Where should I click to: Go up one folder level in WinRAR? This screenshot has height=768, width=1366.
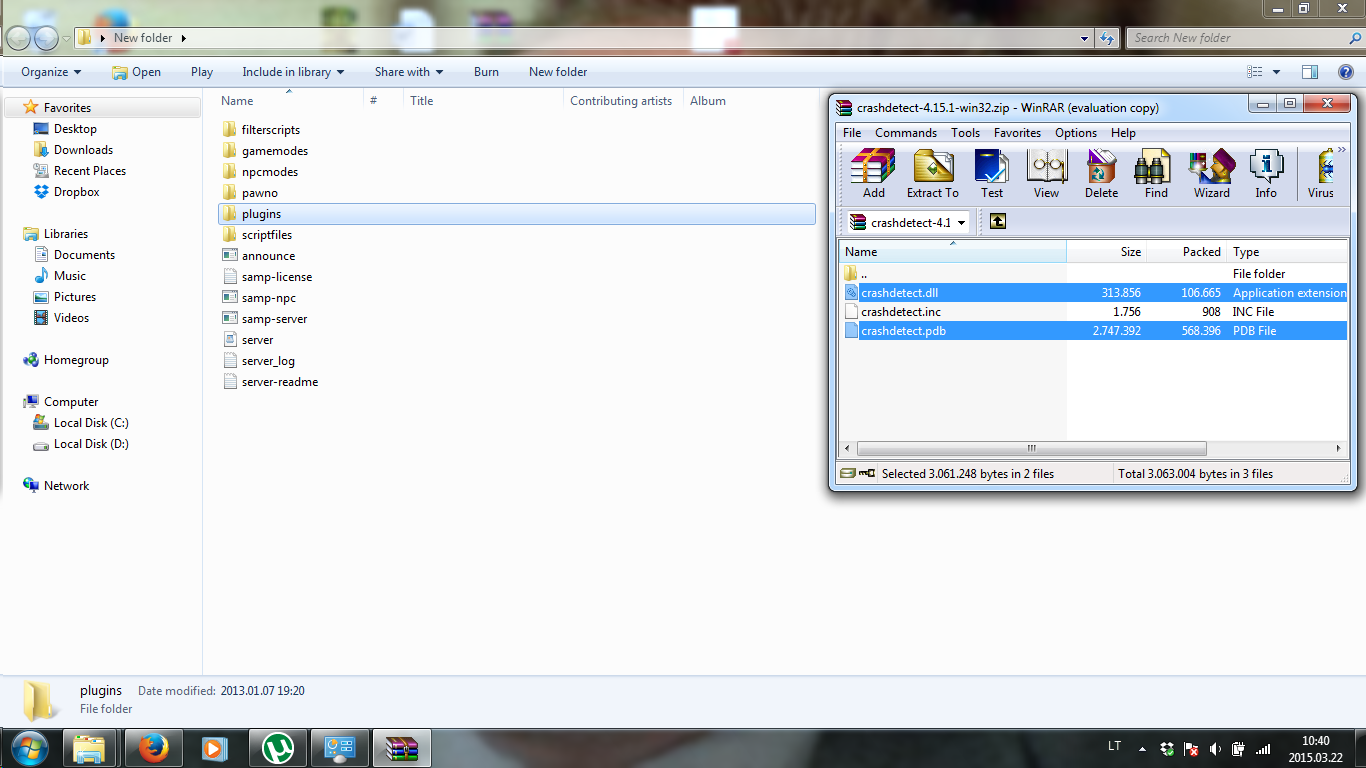[x=997, y=222]
